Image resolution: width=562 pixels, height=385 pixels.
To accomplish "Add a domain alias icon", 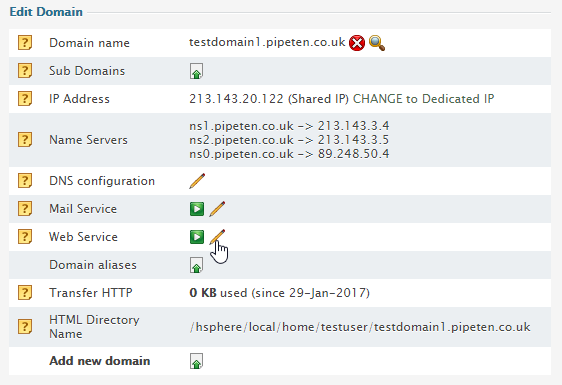I will tap(196, 265).
